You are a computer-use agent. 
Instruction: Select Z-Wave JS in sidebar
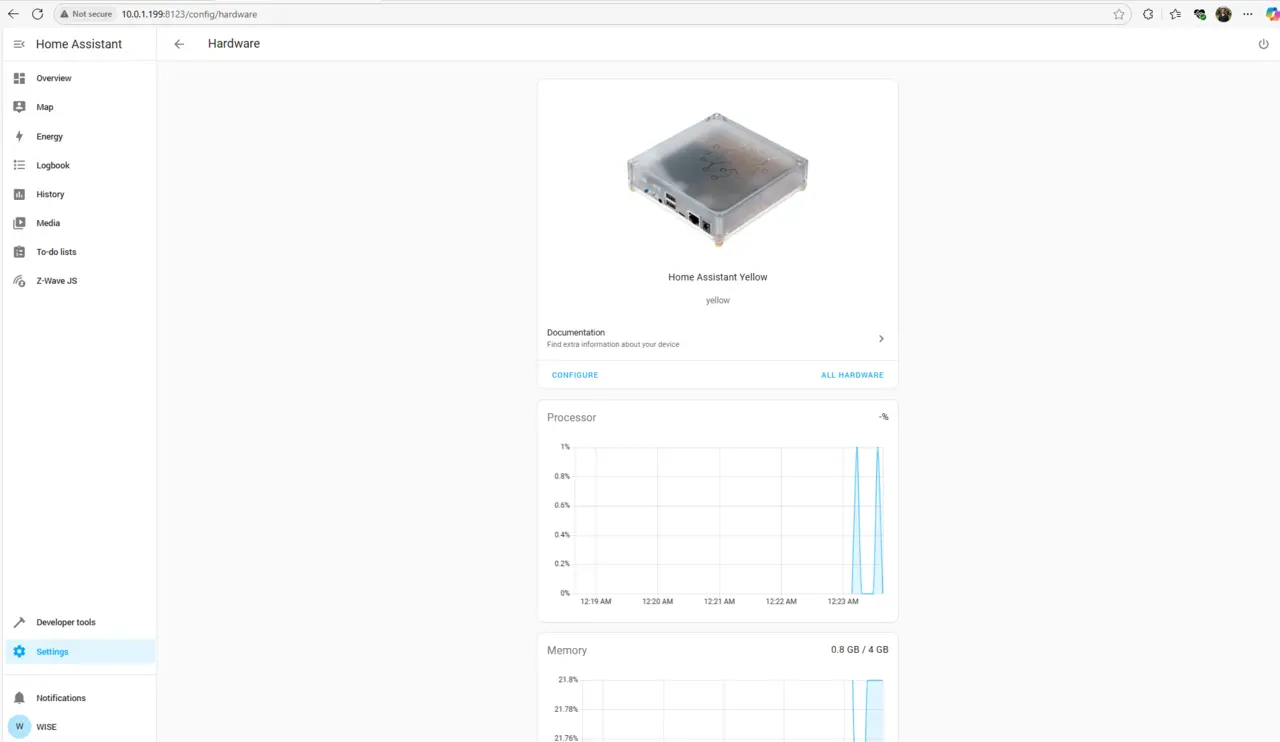(x=57, y=281)
